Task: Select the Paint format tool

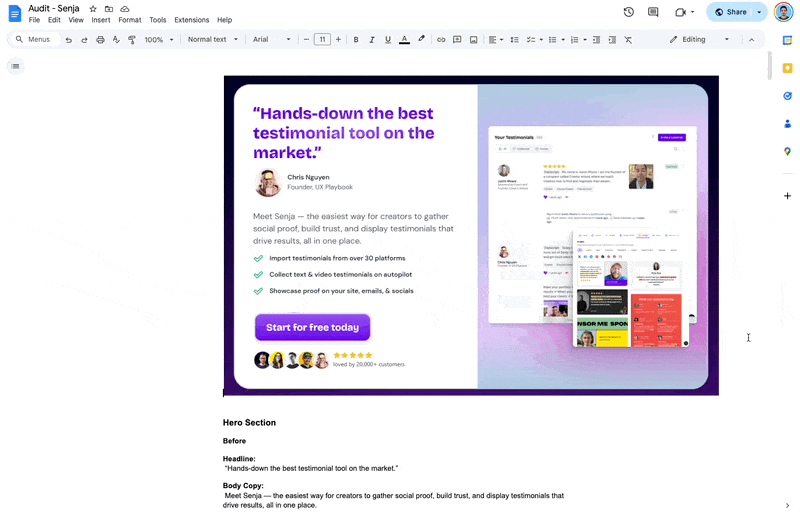Action: point(132,39)
